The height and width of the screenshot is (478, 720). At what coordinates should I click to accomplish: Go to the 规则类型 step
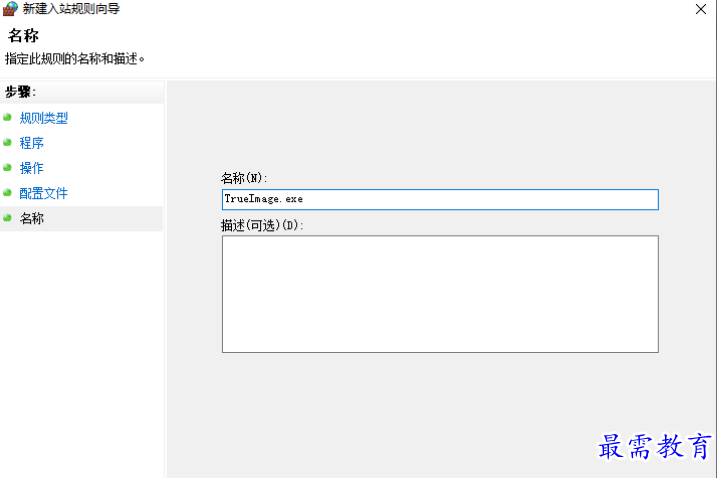[44, 118]
